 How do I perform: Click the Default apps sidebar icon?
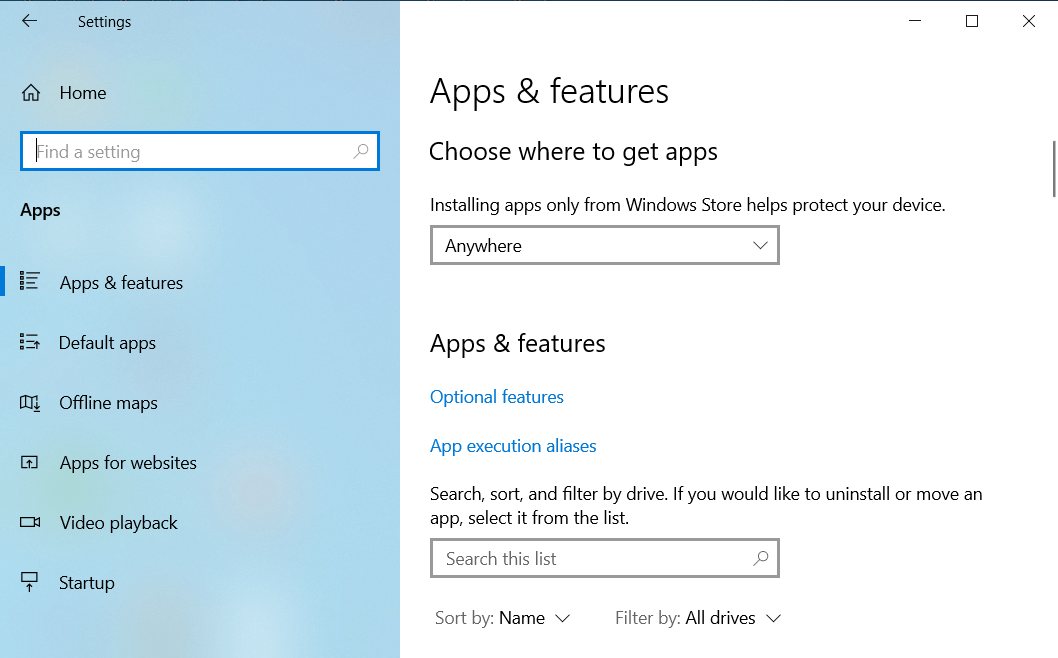[x=30, y=343]
